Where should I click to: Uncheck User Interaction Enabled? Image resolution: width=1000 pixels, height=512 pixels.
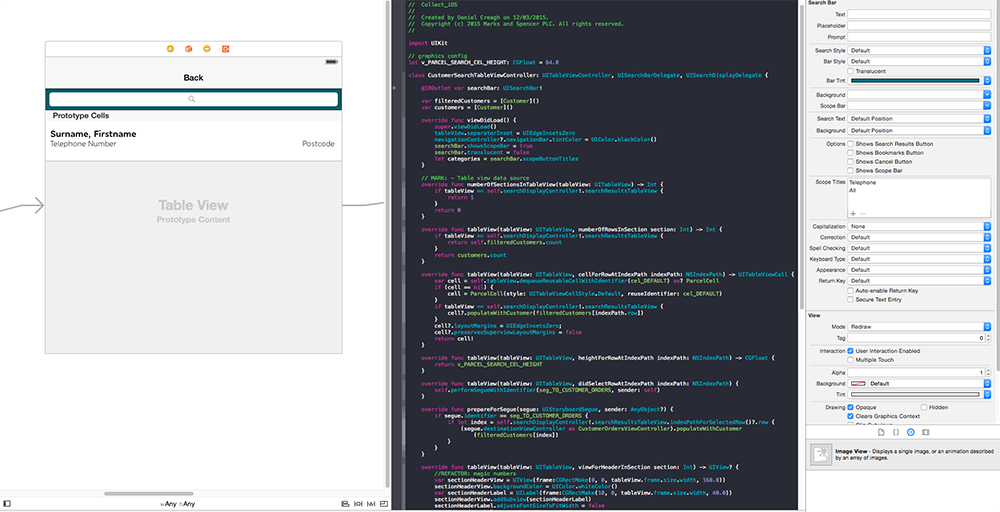(x=850, y=351)
